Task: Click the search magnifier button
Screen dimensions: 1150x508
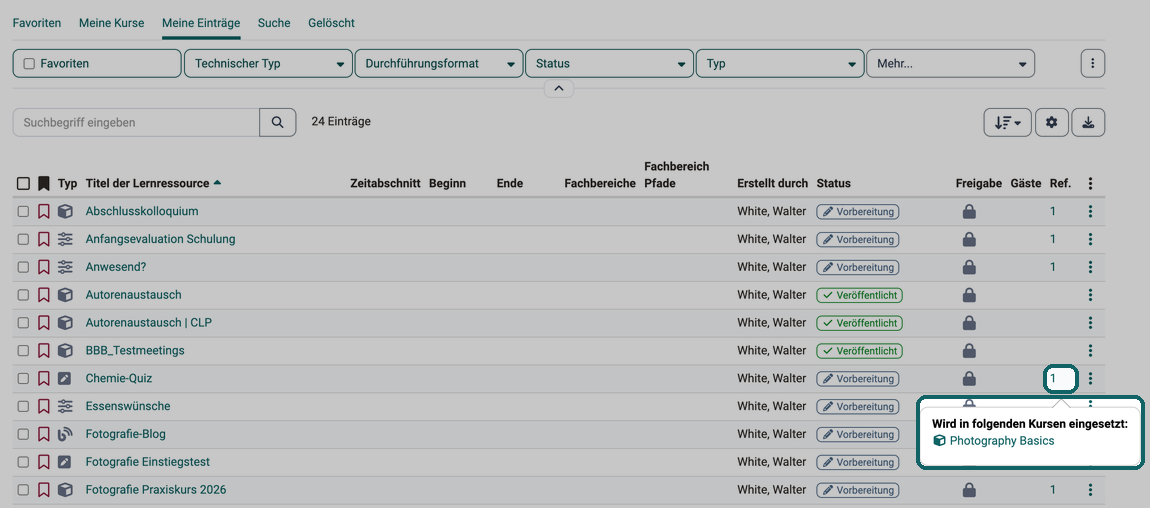Action: [278, 122]
